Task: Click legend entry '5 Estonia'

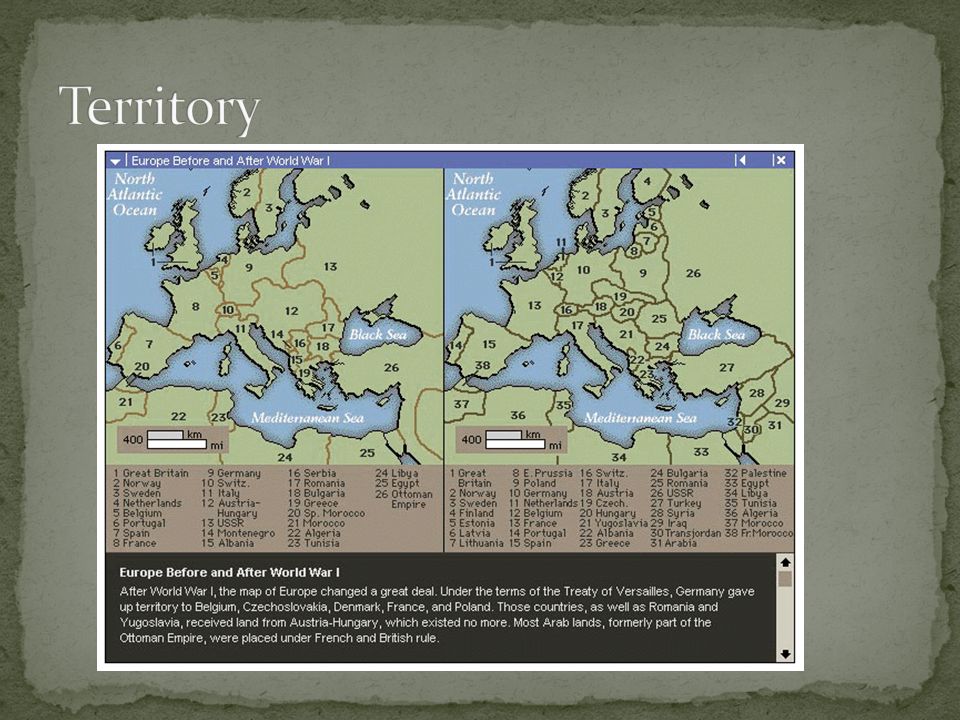Action: [x=471, y=523]
